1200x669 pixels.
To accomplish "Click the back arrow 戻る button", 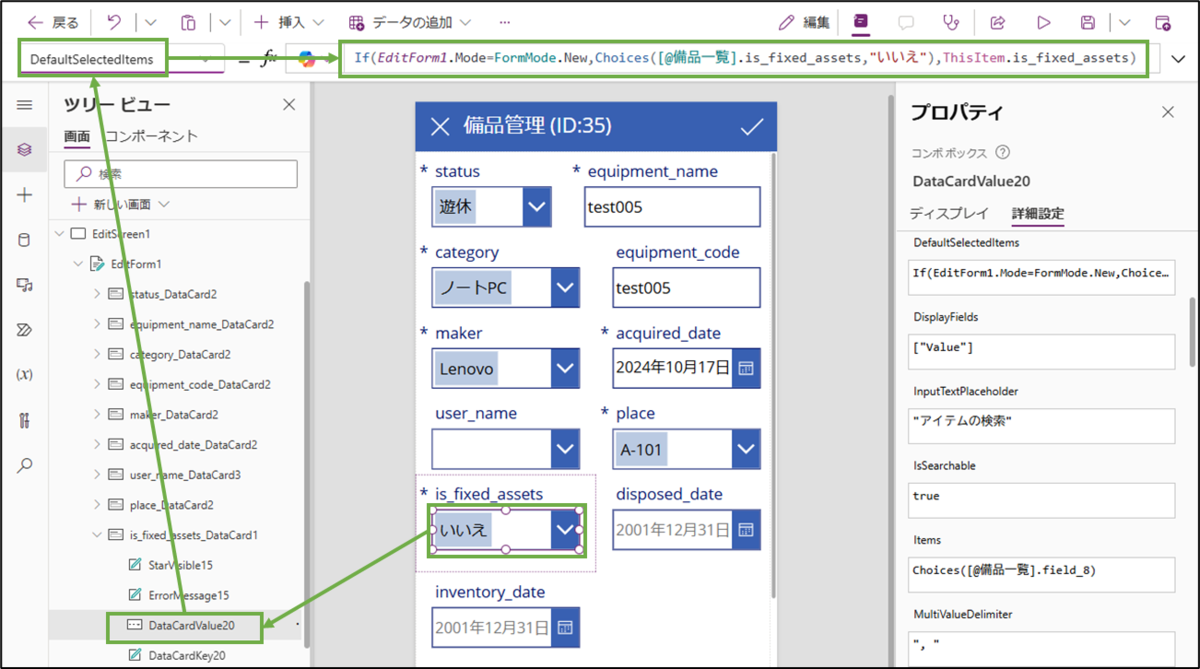I will (53, 22).
